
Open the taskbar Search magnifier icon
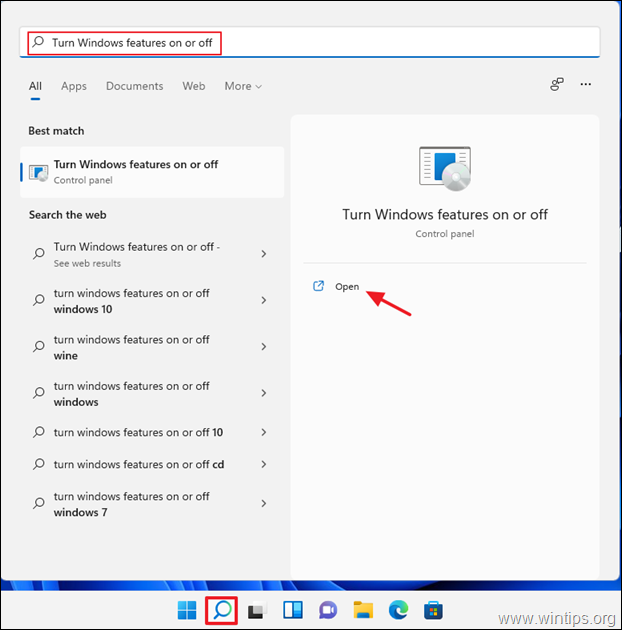(x=222, y=610)
